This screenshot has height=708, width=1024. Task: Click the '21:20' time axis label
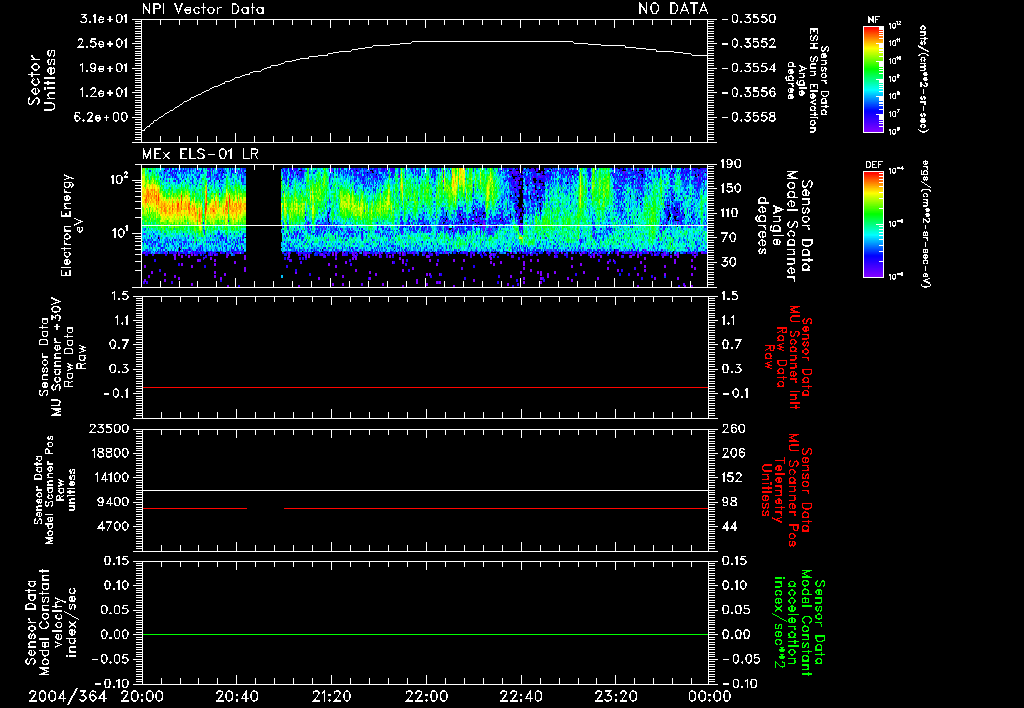331,696
